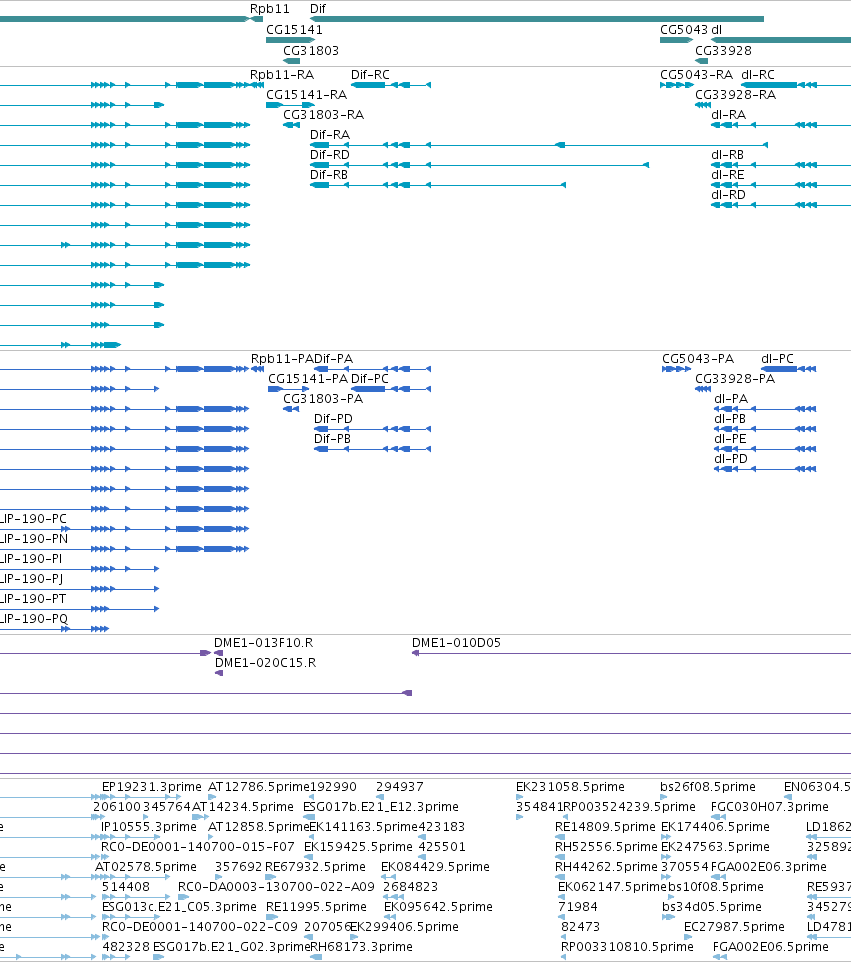Select the Dif-RC transcript label

tap(370, 75)
